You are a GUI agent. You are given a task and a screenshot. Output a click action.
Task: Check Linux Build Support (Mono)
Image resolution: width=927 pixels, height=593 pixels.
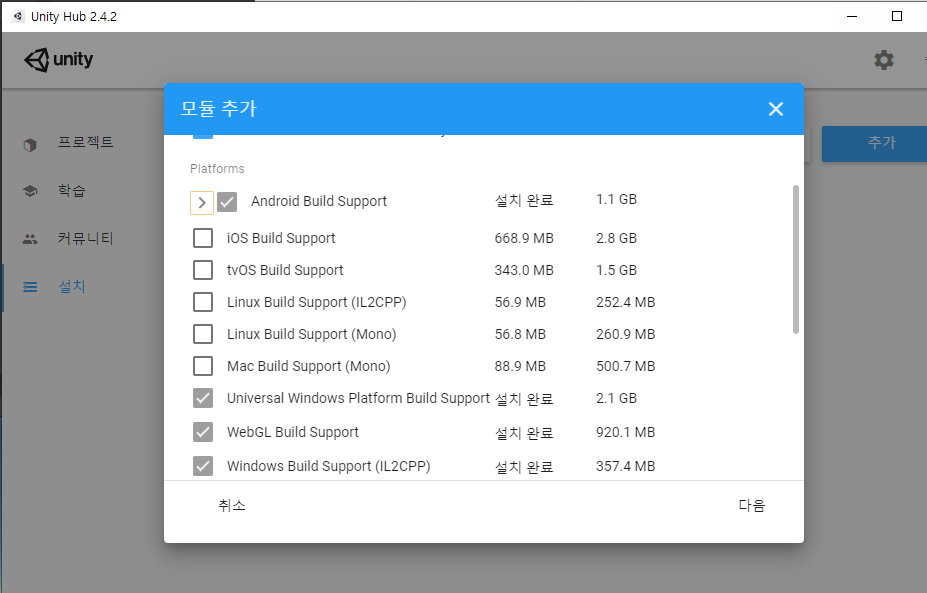tap(203, 333)
